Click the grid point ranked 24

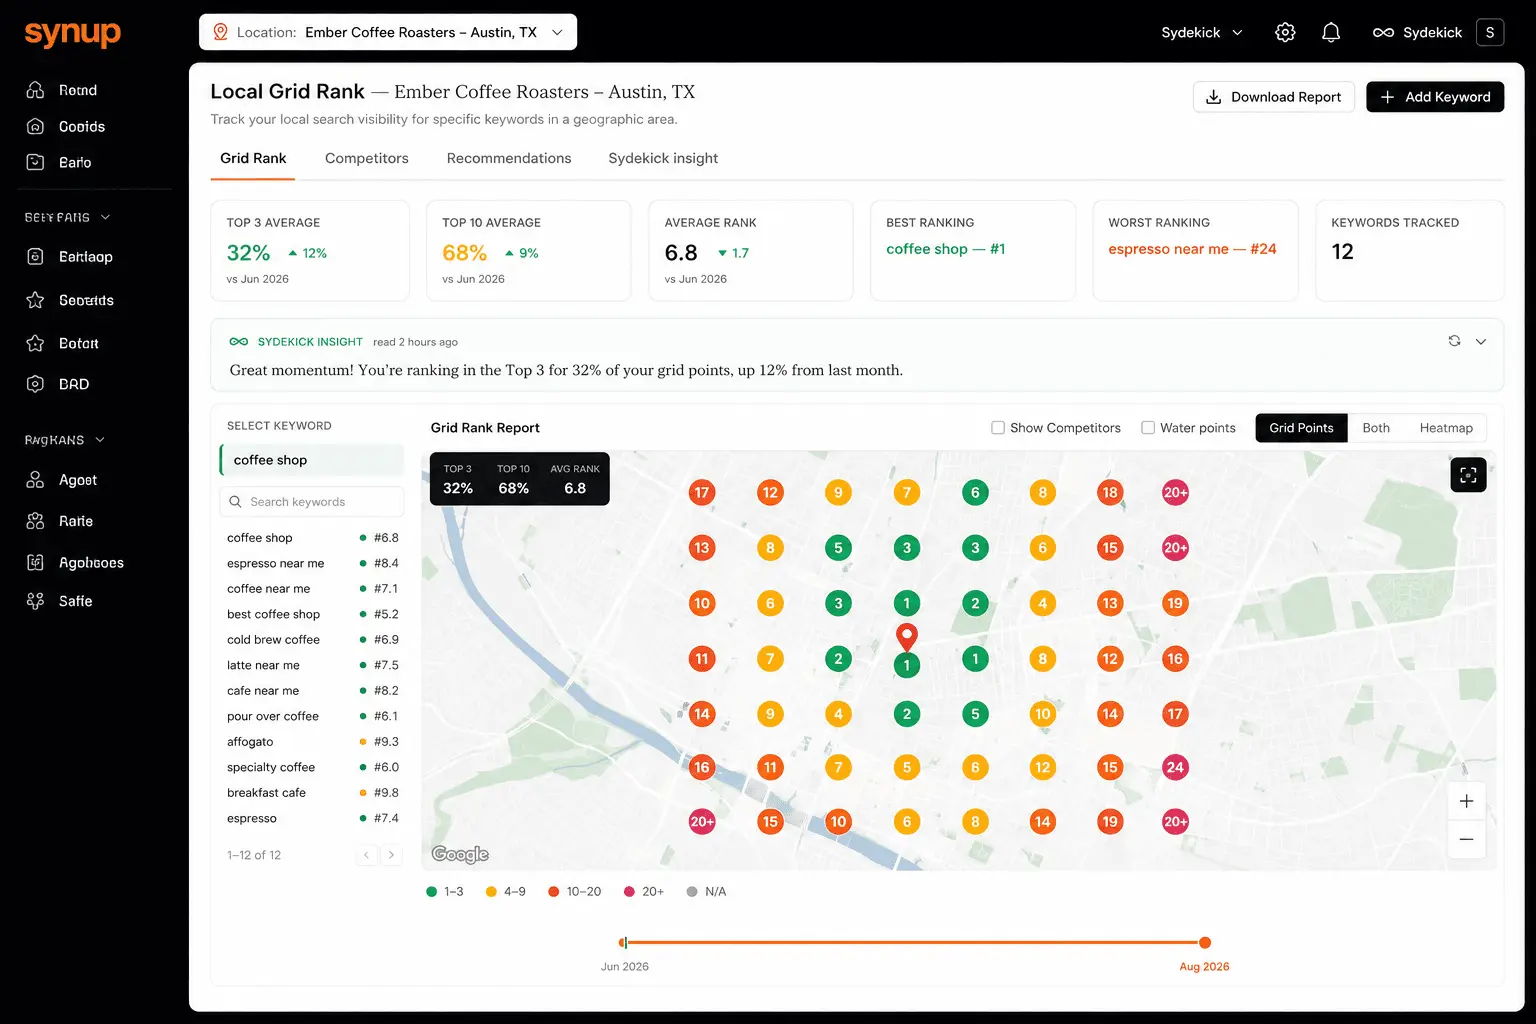coord(1175,767)
